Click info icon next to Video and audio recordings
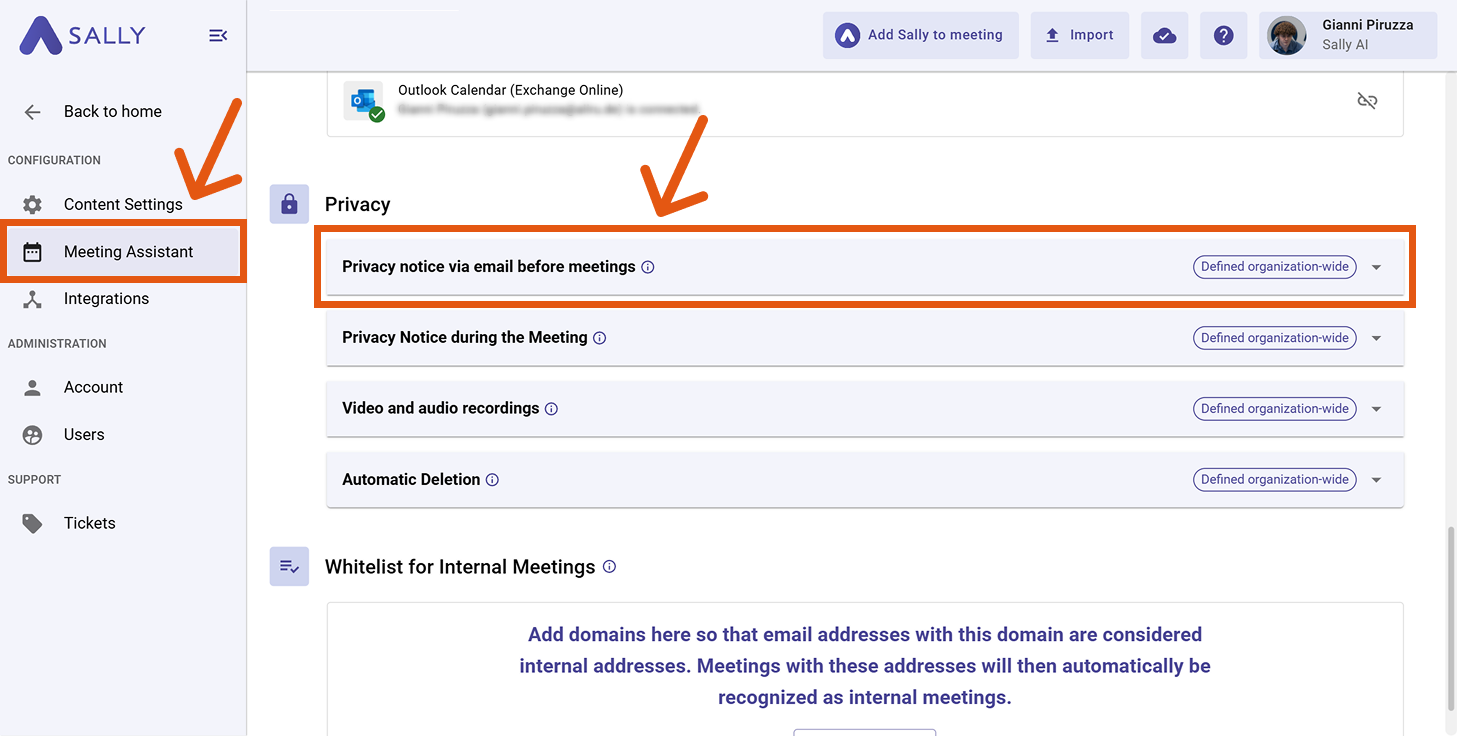1457x736 pixels. pyautogui.click(x=551, y=409)
